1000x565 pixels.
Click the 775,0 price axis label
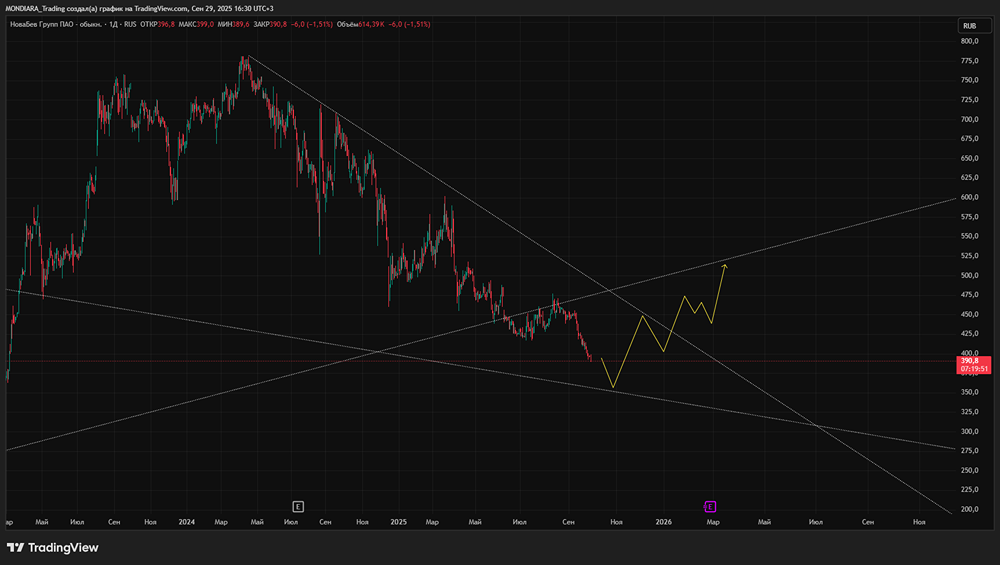969,61
